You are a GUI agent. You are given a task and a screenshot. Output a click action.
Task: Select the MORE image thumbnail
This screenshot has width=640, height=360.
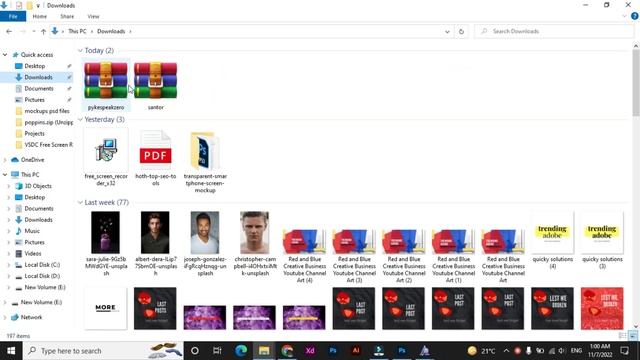[106, 308]
